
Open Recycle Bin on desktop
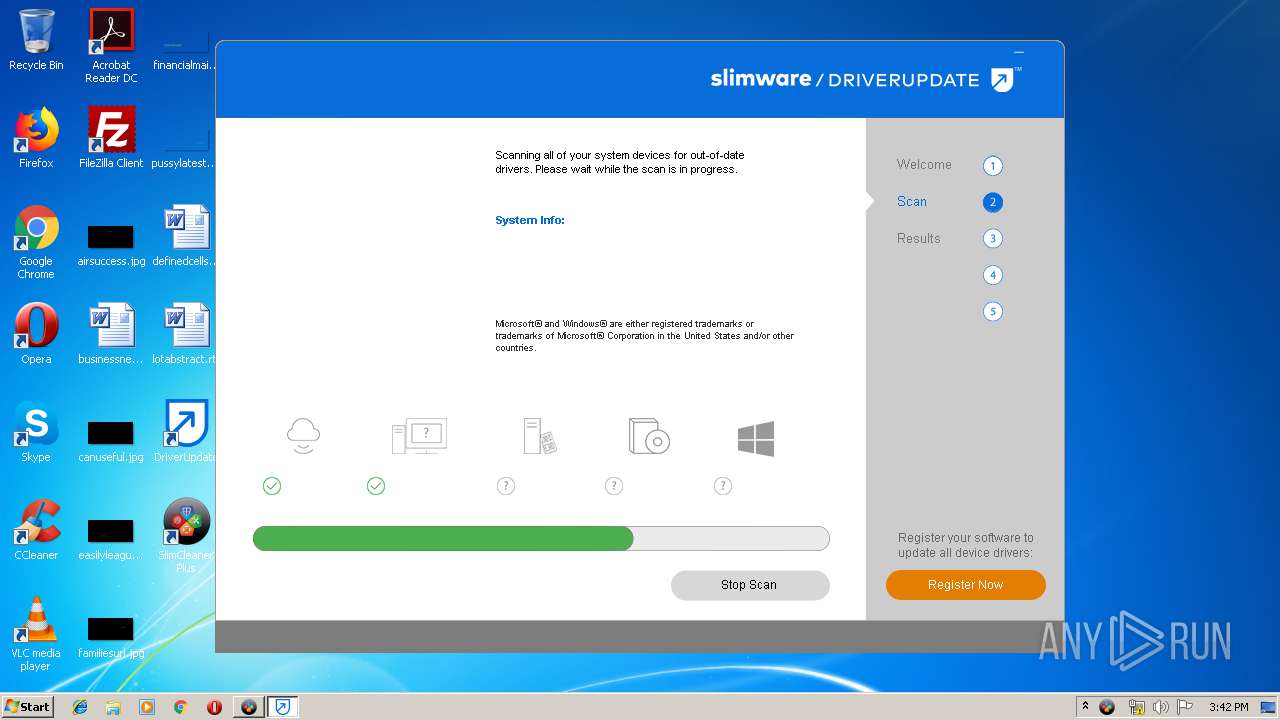pyautogui.click(x=36, y=41)
